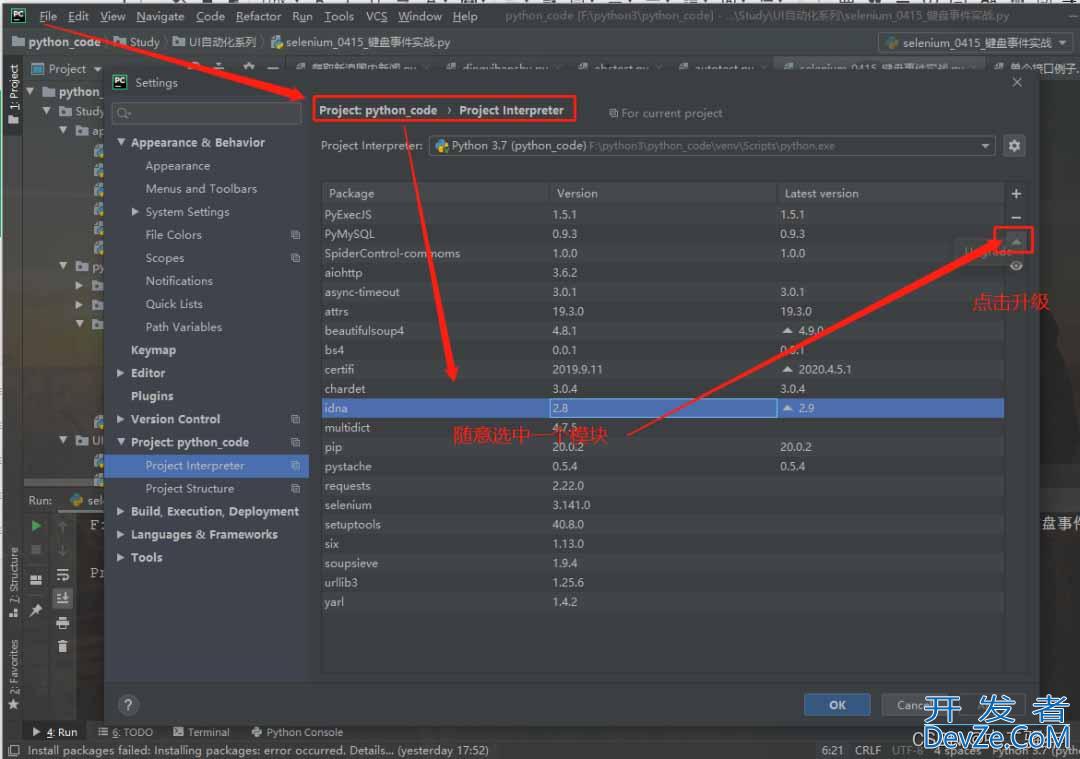The width and height of the screenshot is (1080, 759).
Task: Expand Build, Execution, Deployment section
Action: pos(121,512)
